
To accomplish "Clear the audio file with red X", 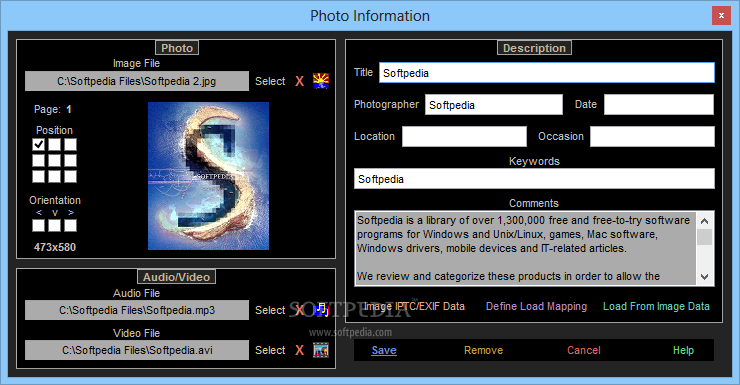I will tap(300, 310).
